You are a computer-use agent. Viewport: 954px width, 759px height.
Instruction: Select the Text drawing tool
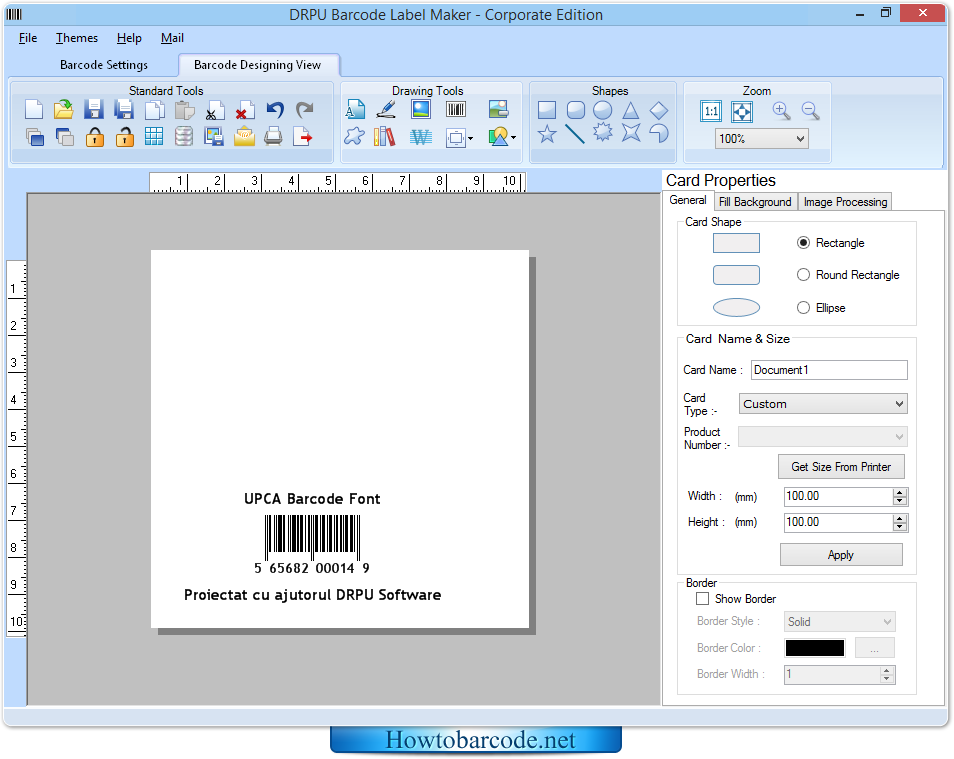pyautogui.click(x=355, y=110)
